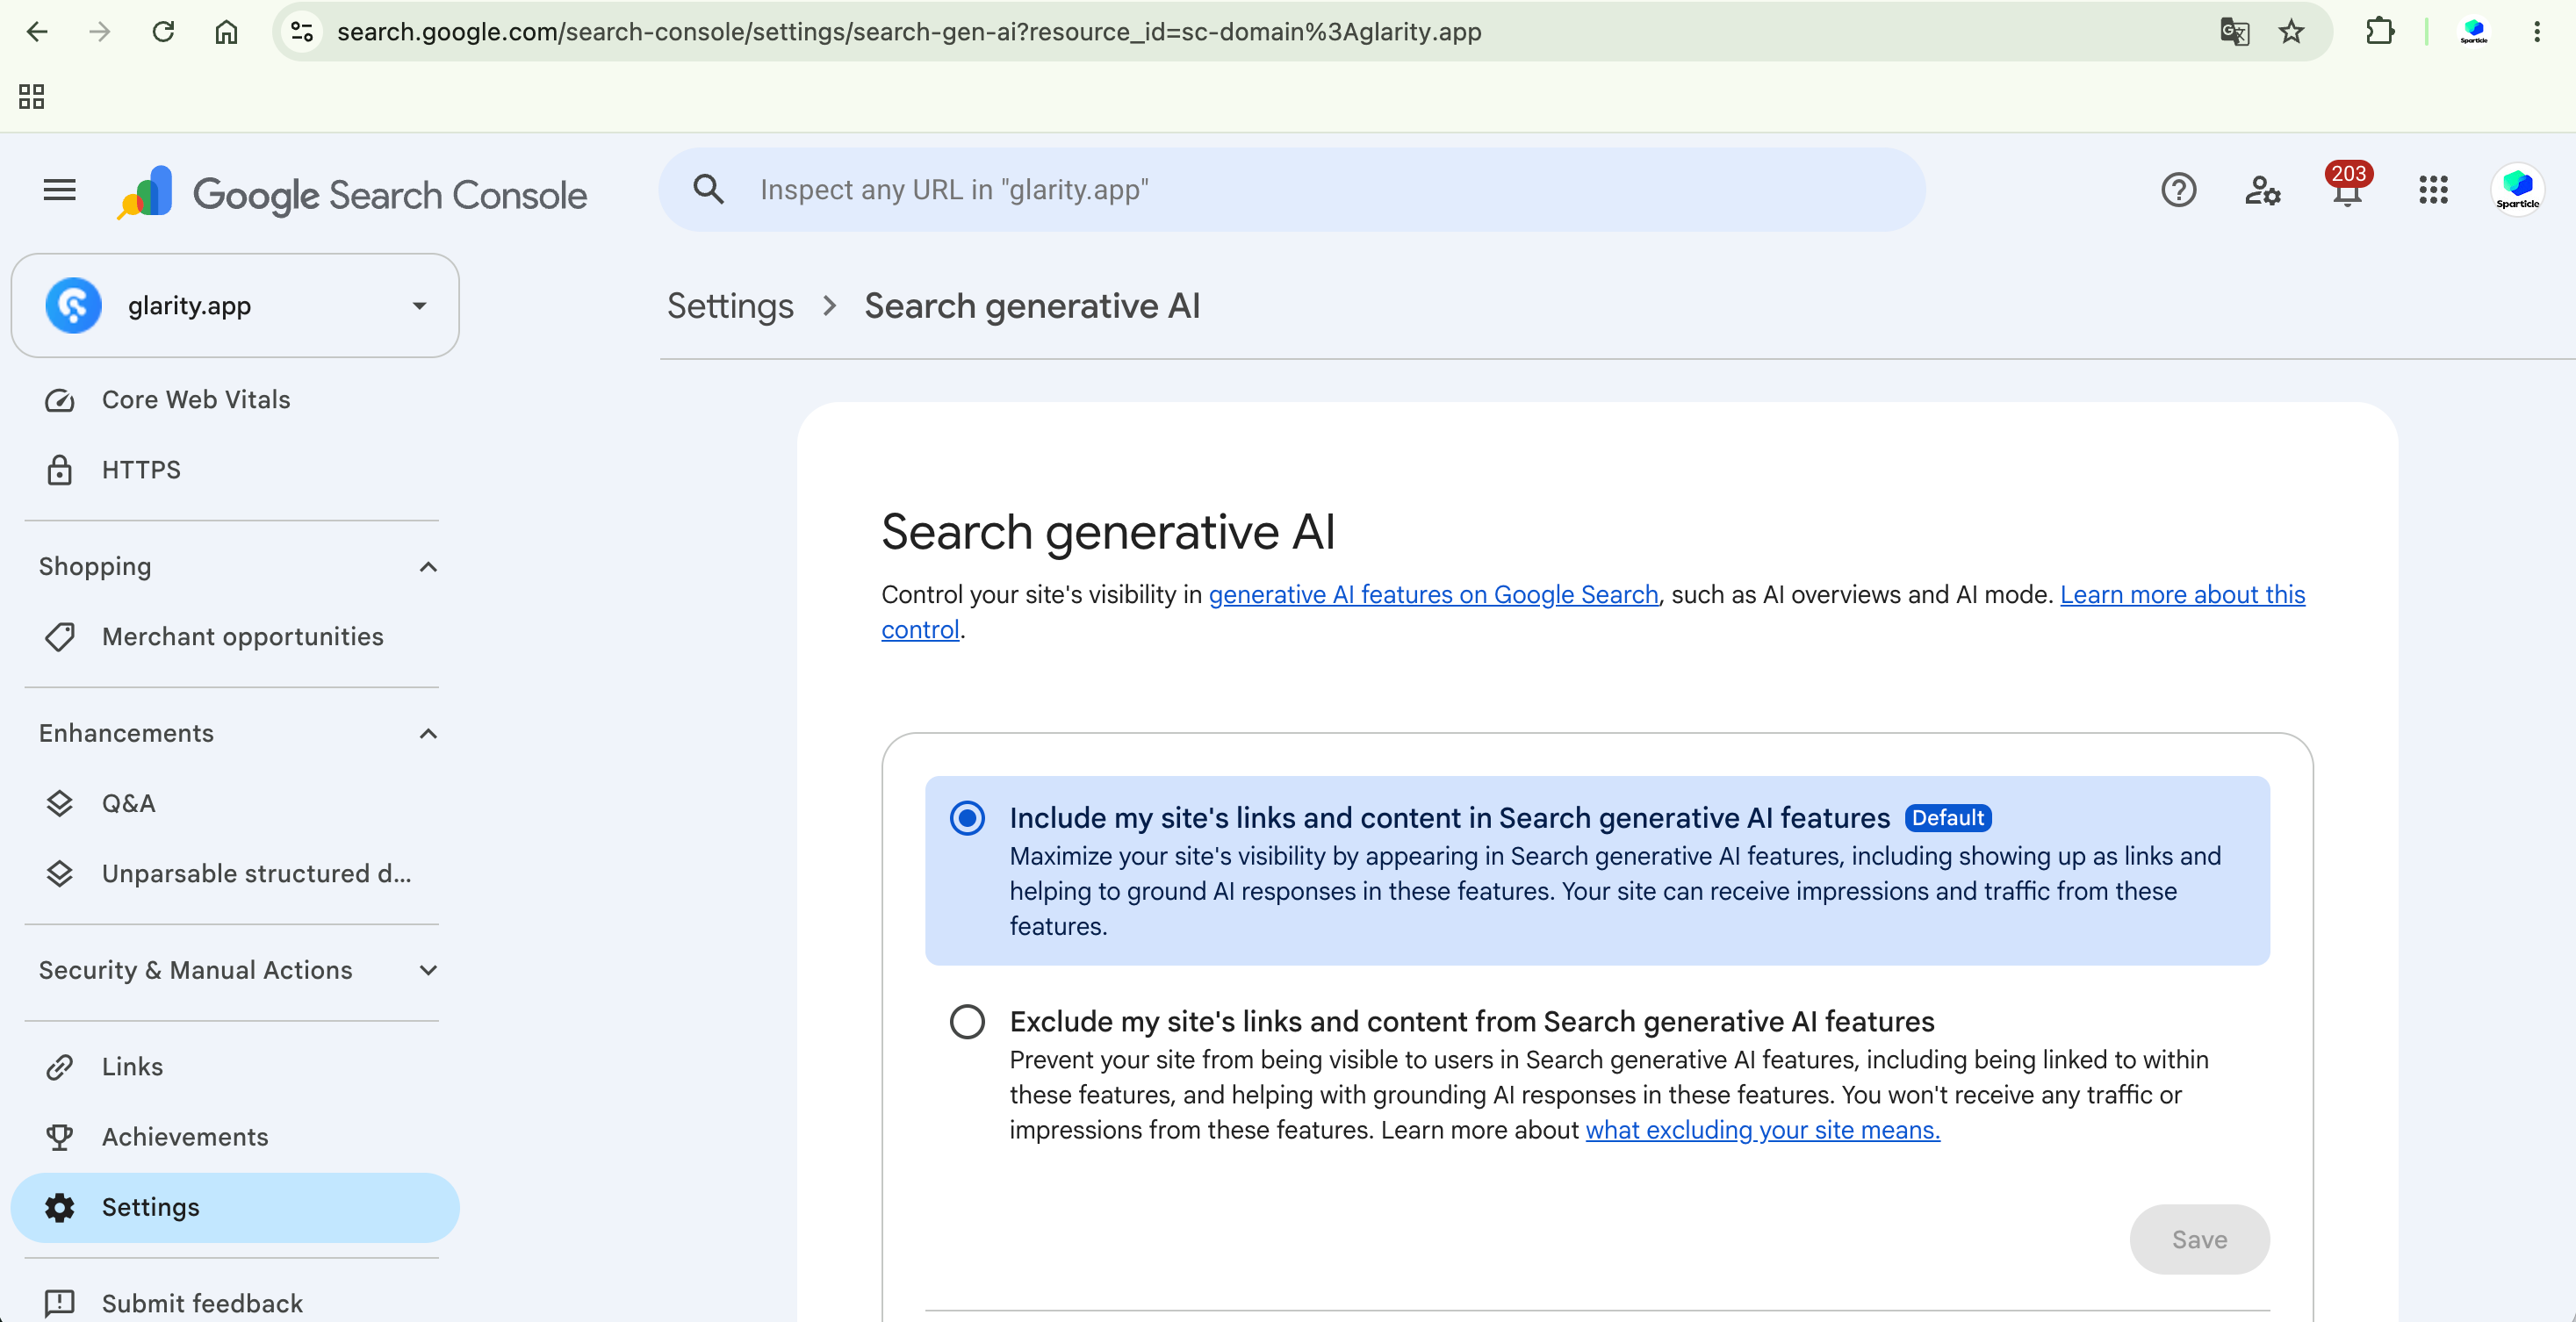Open the Google apps grid
This screenshot has width=2576, height=1322.
[x=2433, y=190]
